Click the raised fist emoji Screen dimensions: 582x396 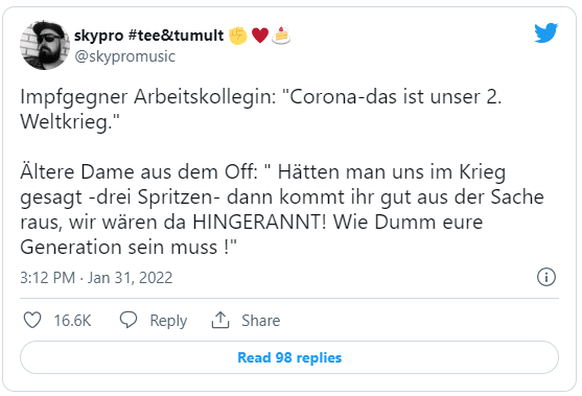click(238, 36)
